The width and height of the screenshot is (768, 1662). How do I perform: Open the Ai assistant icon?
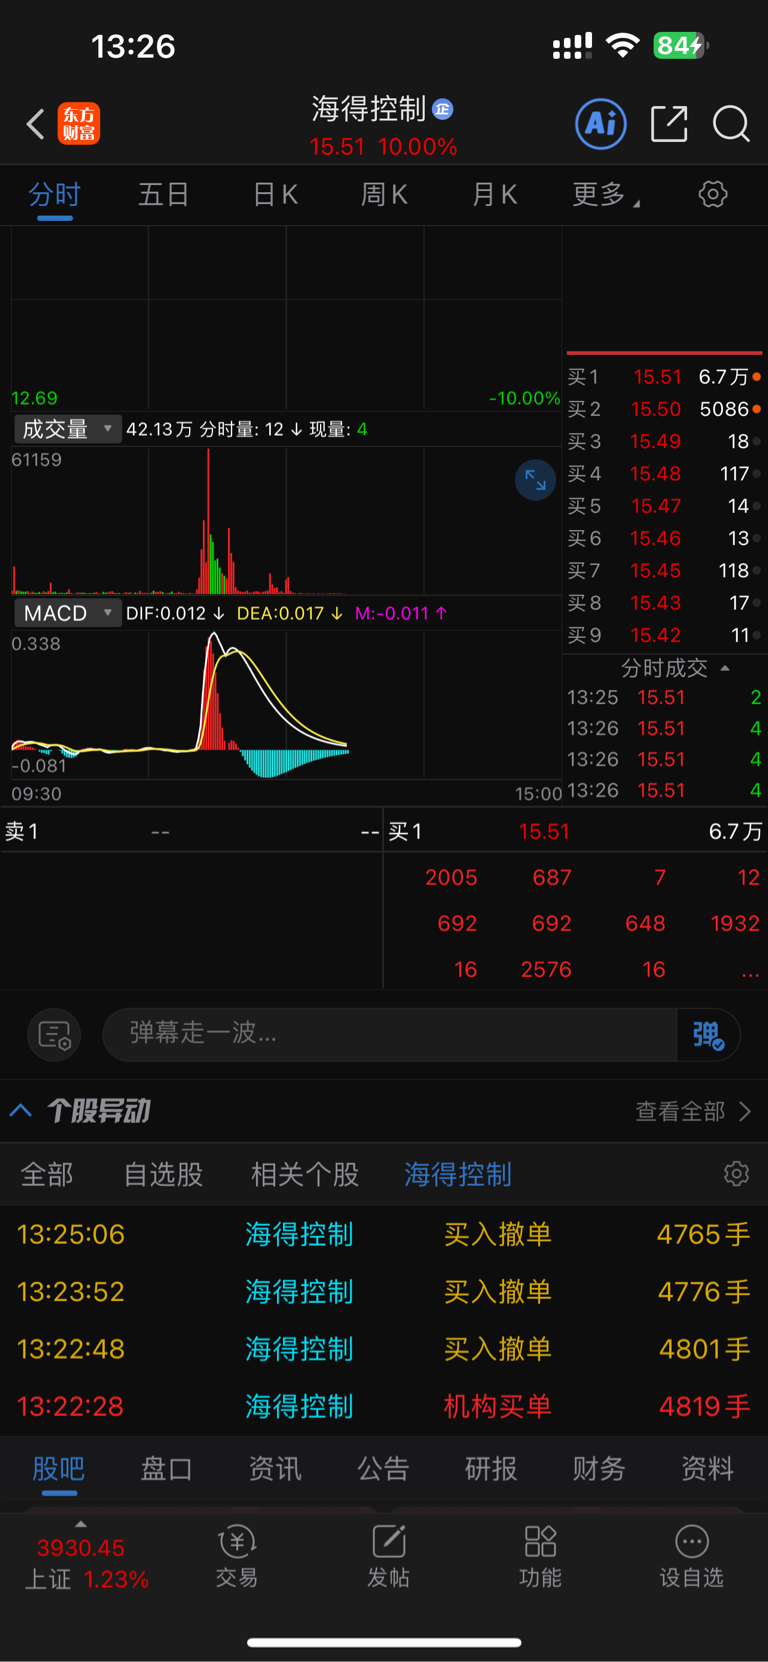601,124
